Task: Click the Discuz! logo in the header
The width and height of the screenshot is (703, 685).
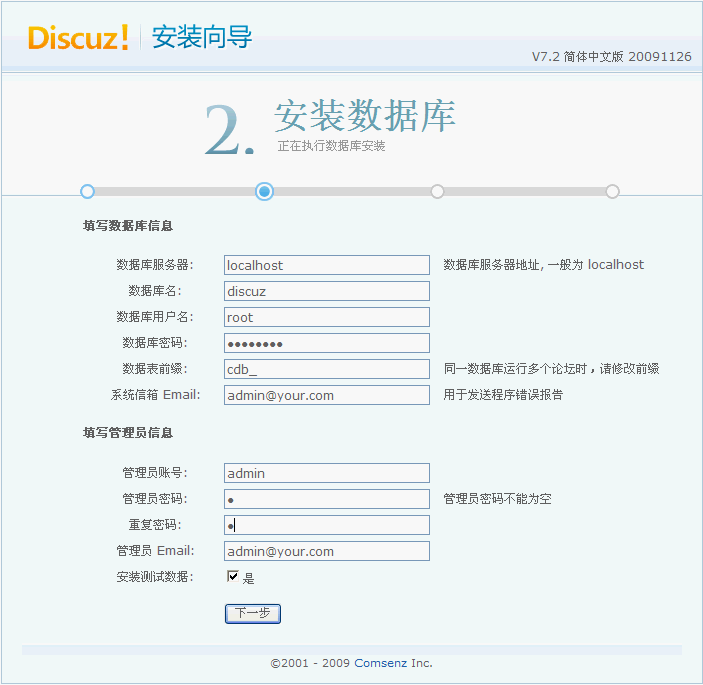Action: tap(78, 37)
